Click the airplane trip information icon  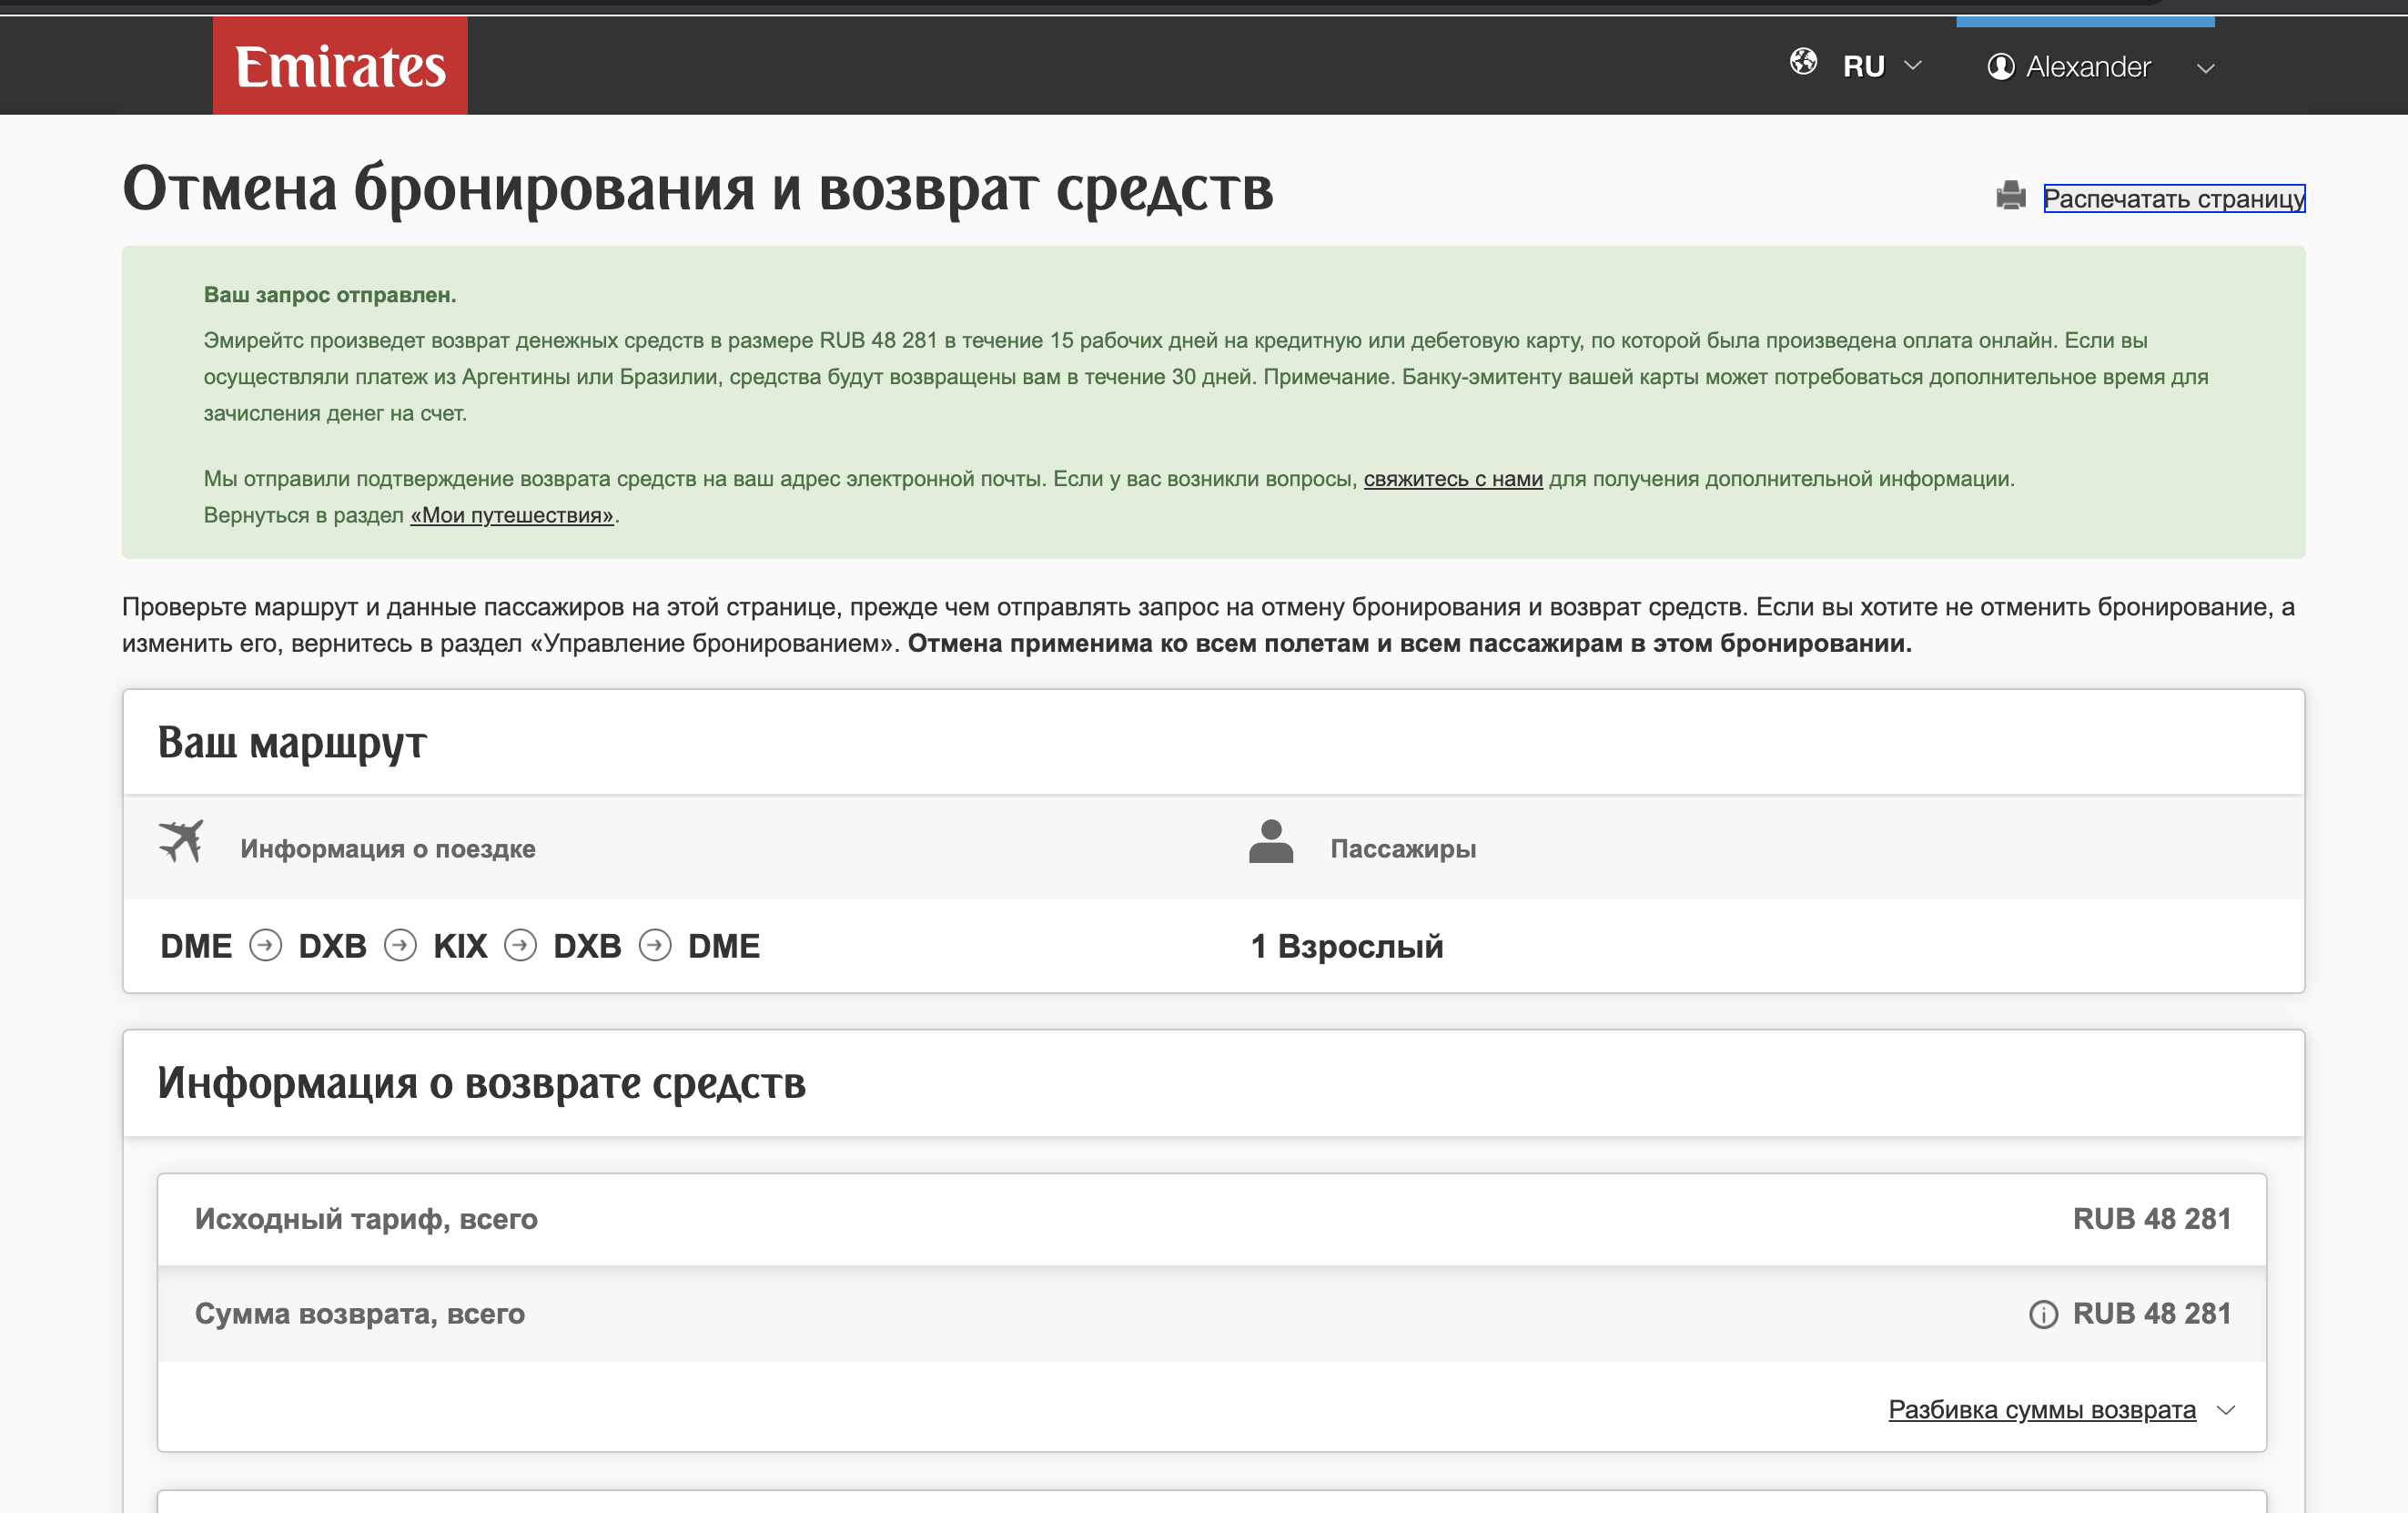click(x=181, y=841)
